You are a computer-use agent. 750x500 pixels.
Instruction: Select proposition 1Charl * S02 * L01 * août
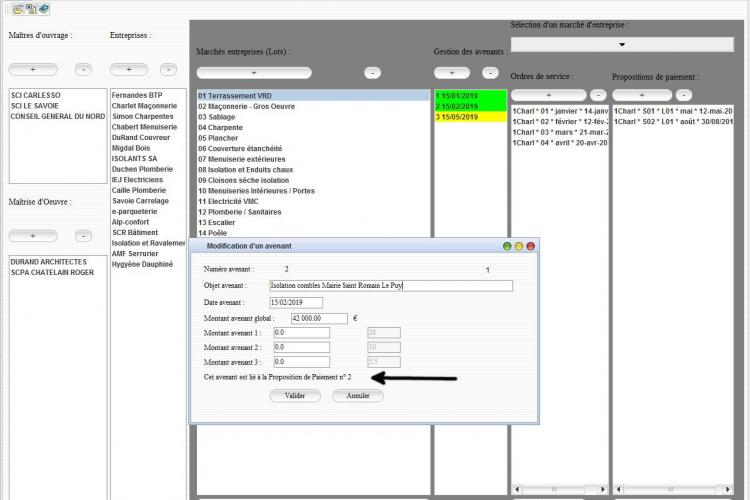673,122
